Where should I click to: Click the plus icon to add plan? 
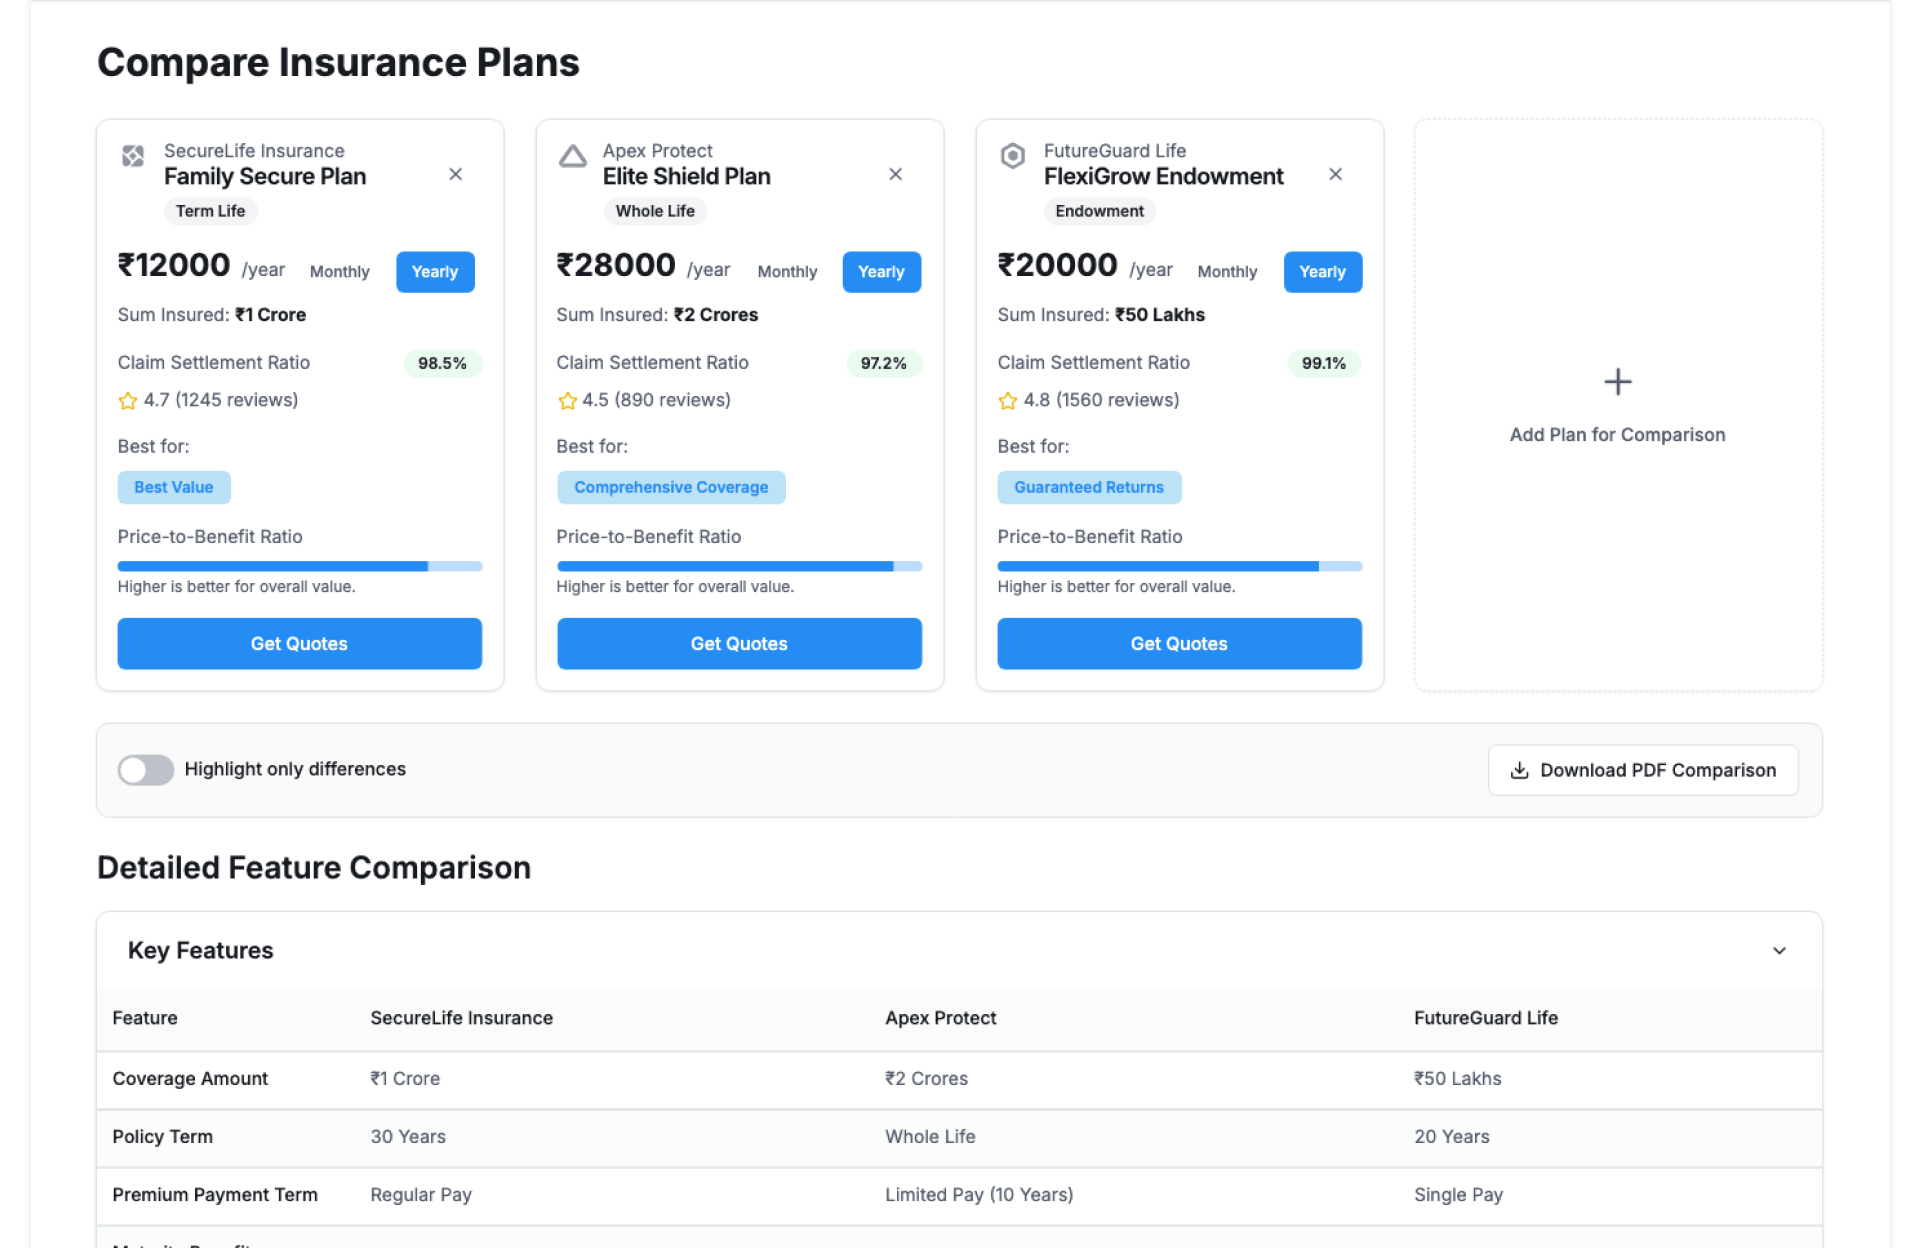coord(1617,382)
